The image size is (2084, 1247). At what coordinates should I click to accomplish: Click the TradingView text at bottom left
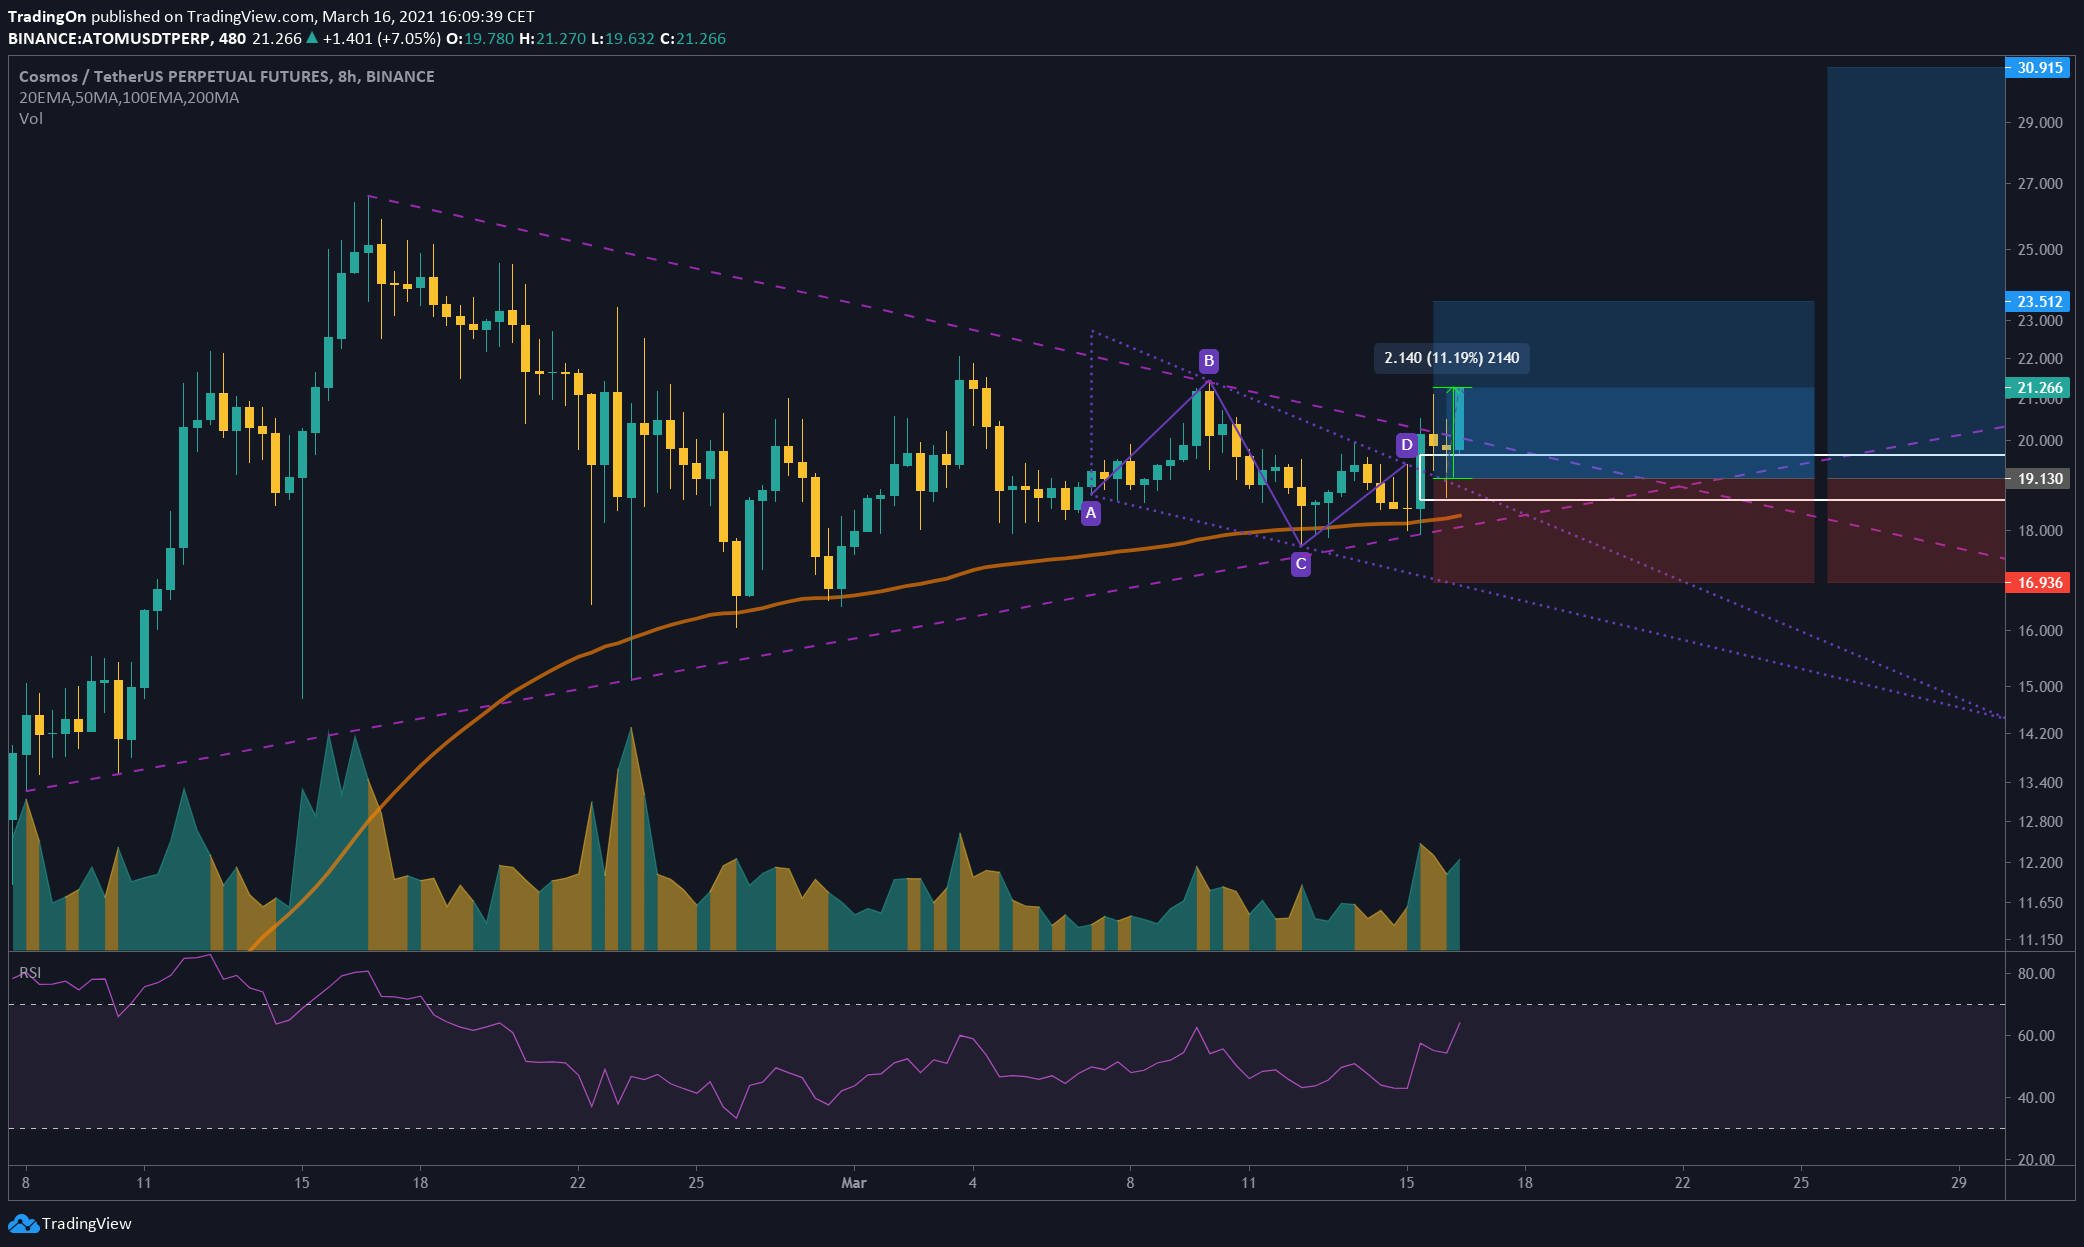click(x=87, y=1223)
